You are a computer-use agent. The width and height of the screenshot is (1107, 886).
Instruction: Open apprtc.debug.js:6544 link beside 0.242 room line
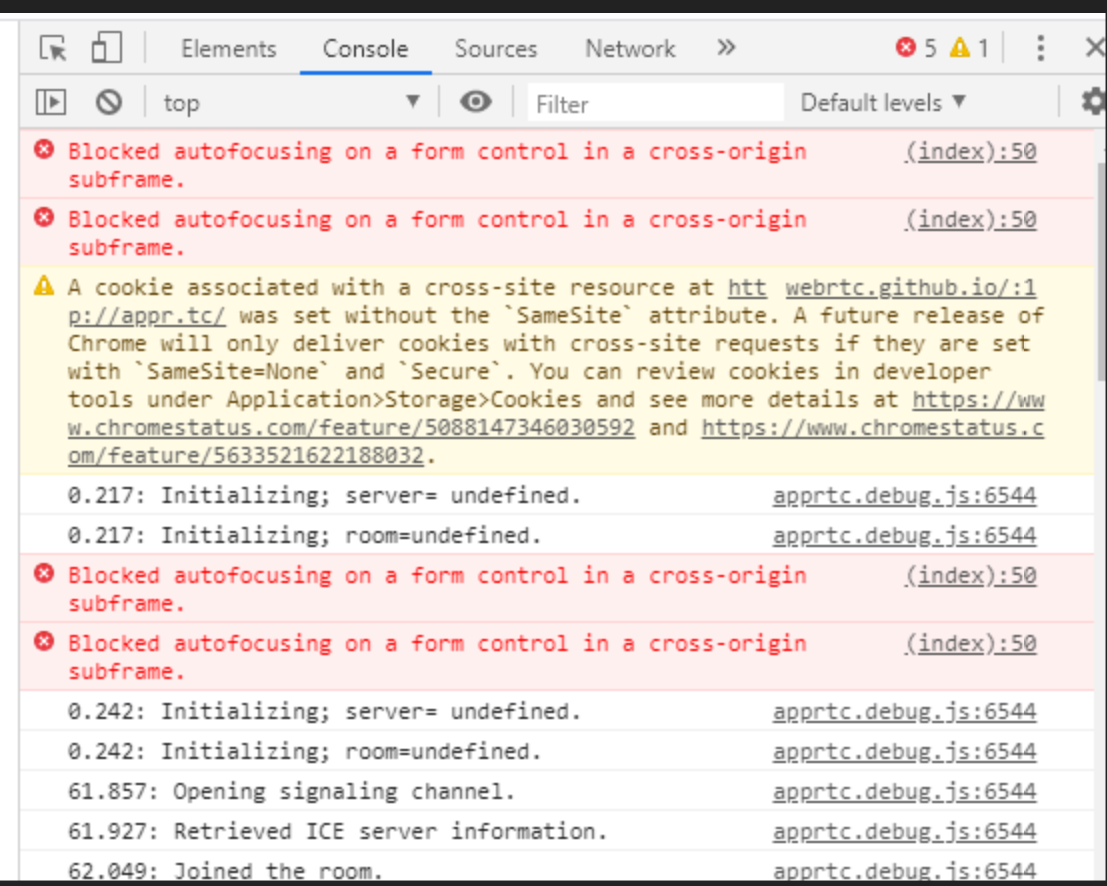tap(904, 751)
